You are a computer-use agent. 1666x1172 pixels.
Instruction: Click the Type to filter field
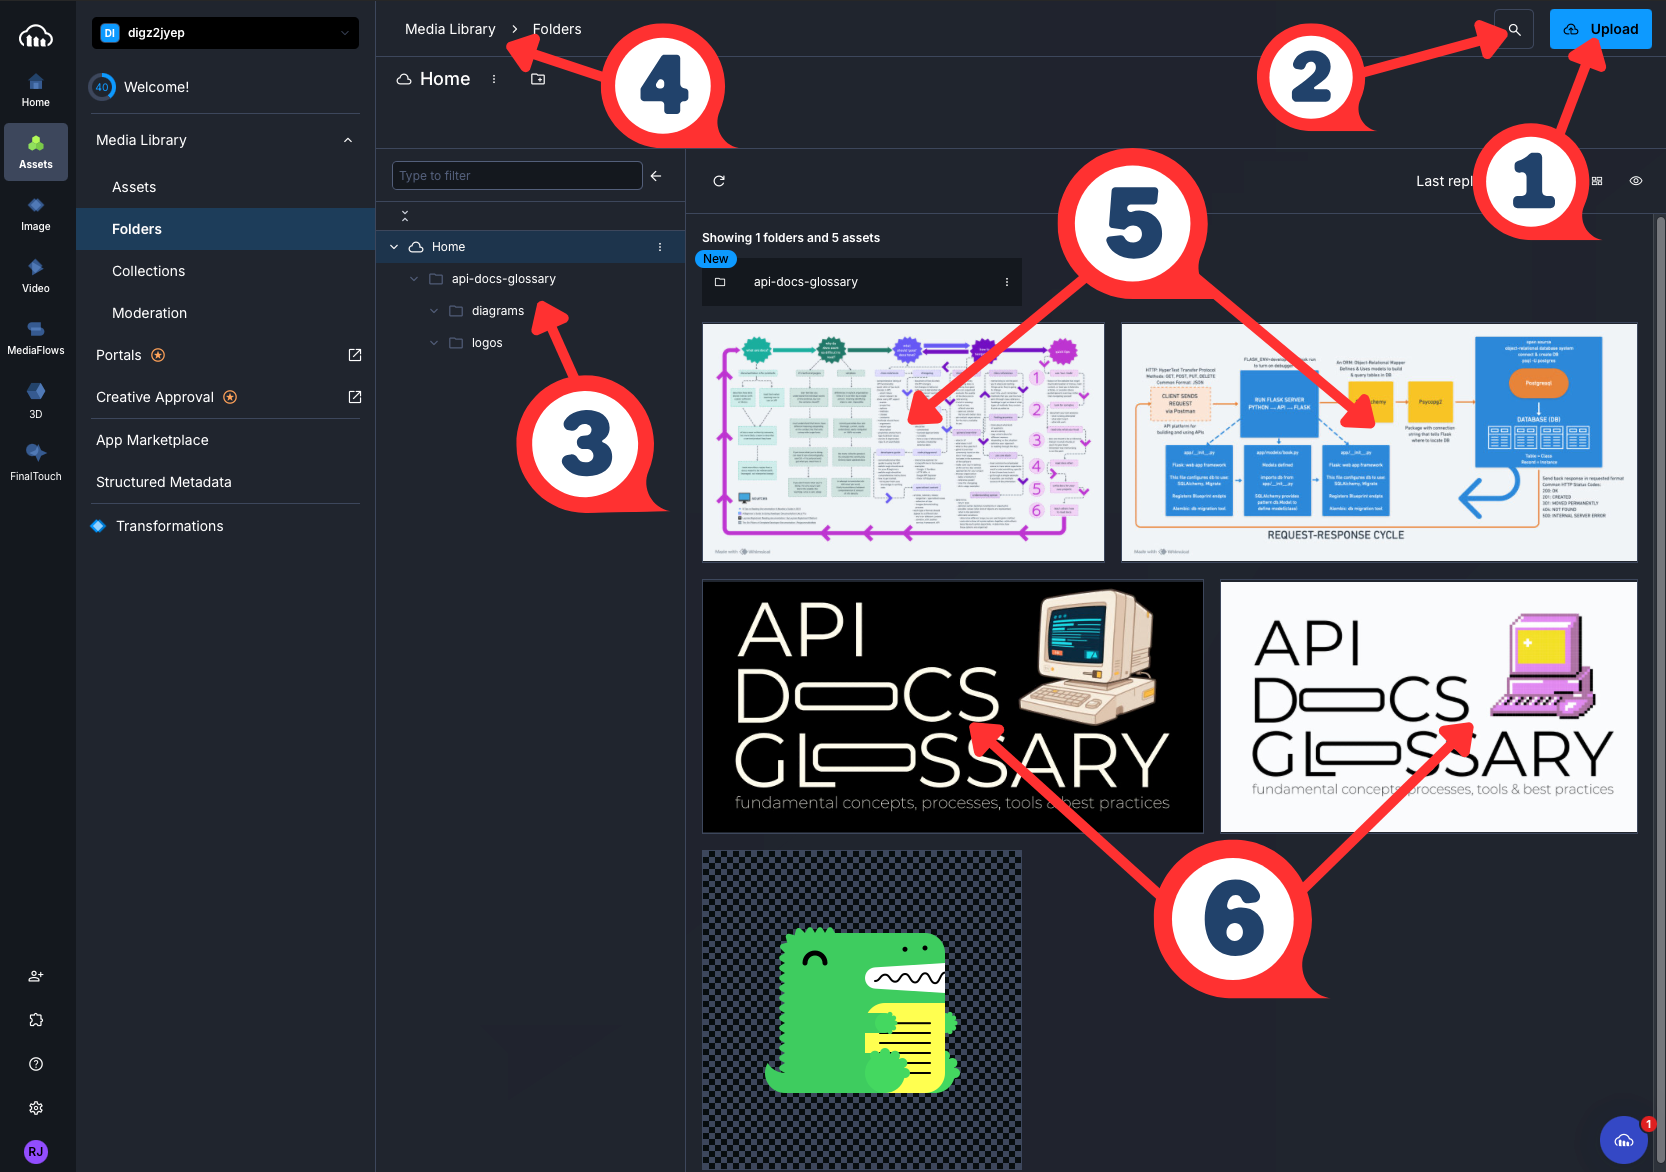point(516,176)
